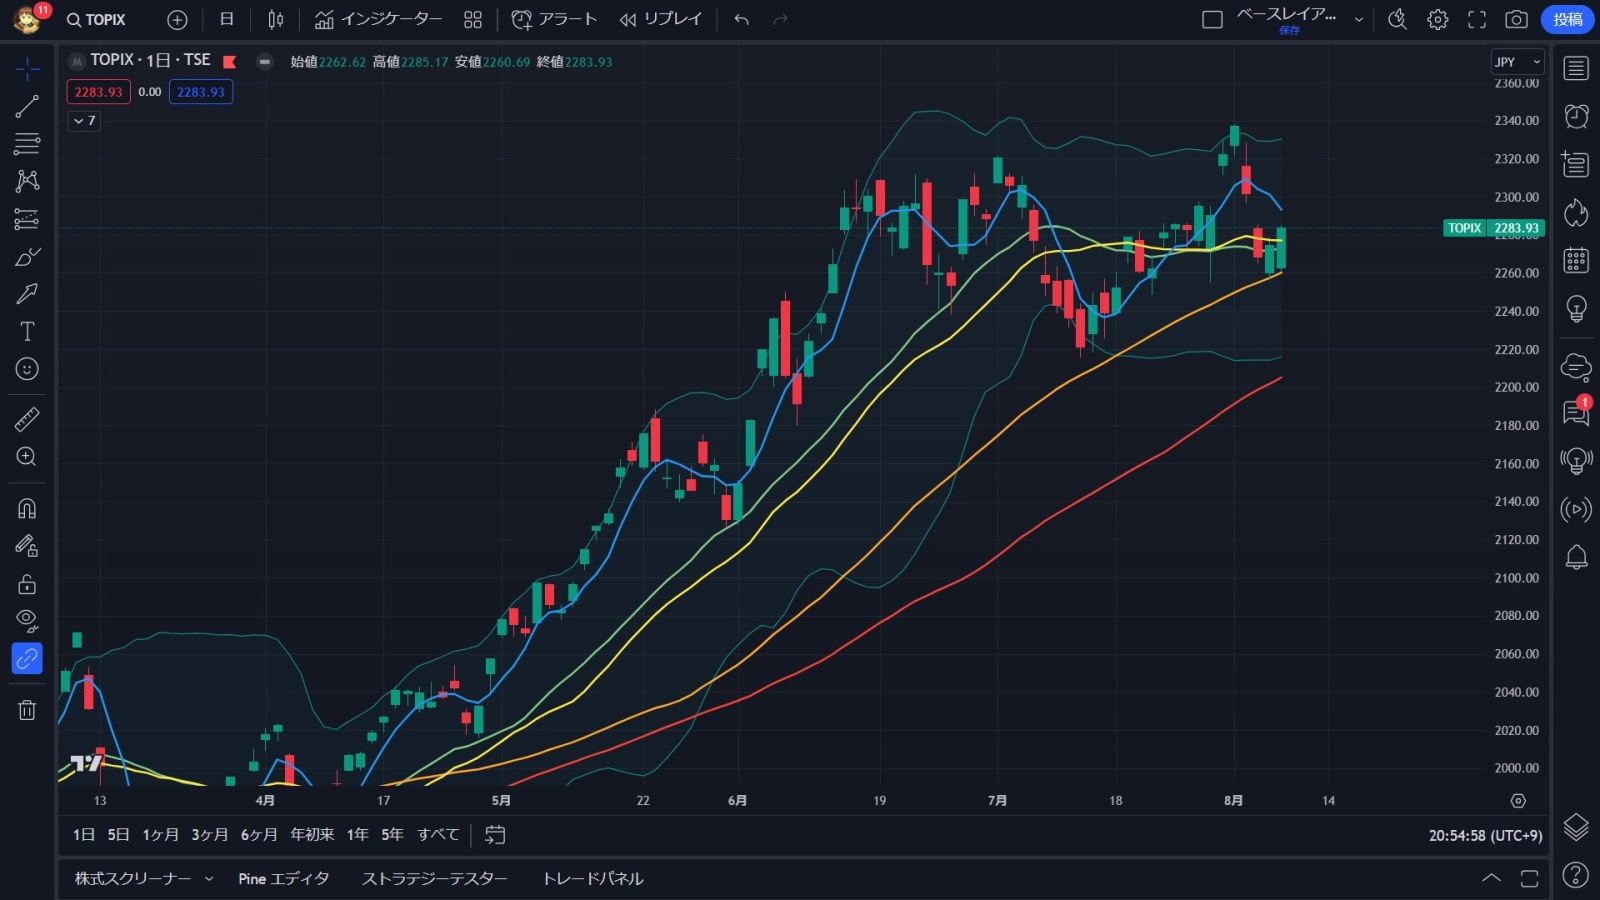Open the emoji icons tool
This screenshot has width=1600, height=900.
(27, 369)
